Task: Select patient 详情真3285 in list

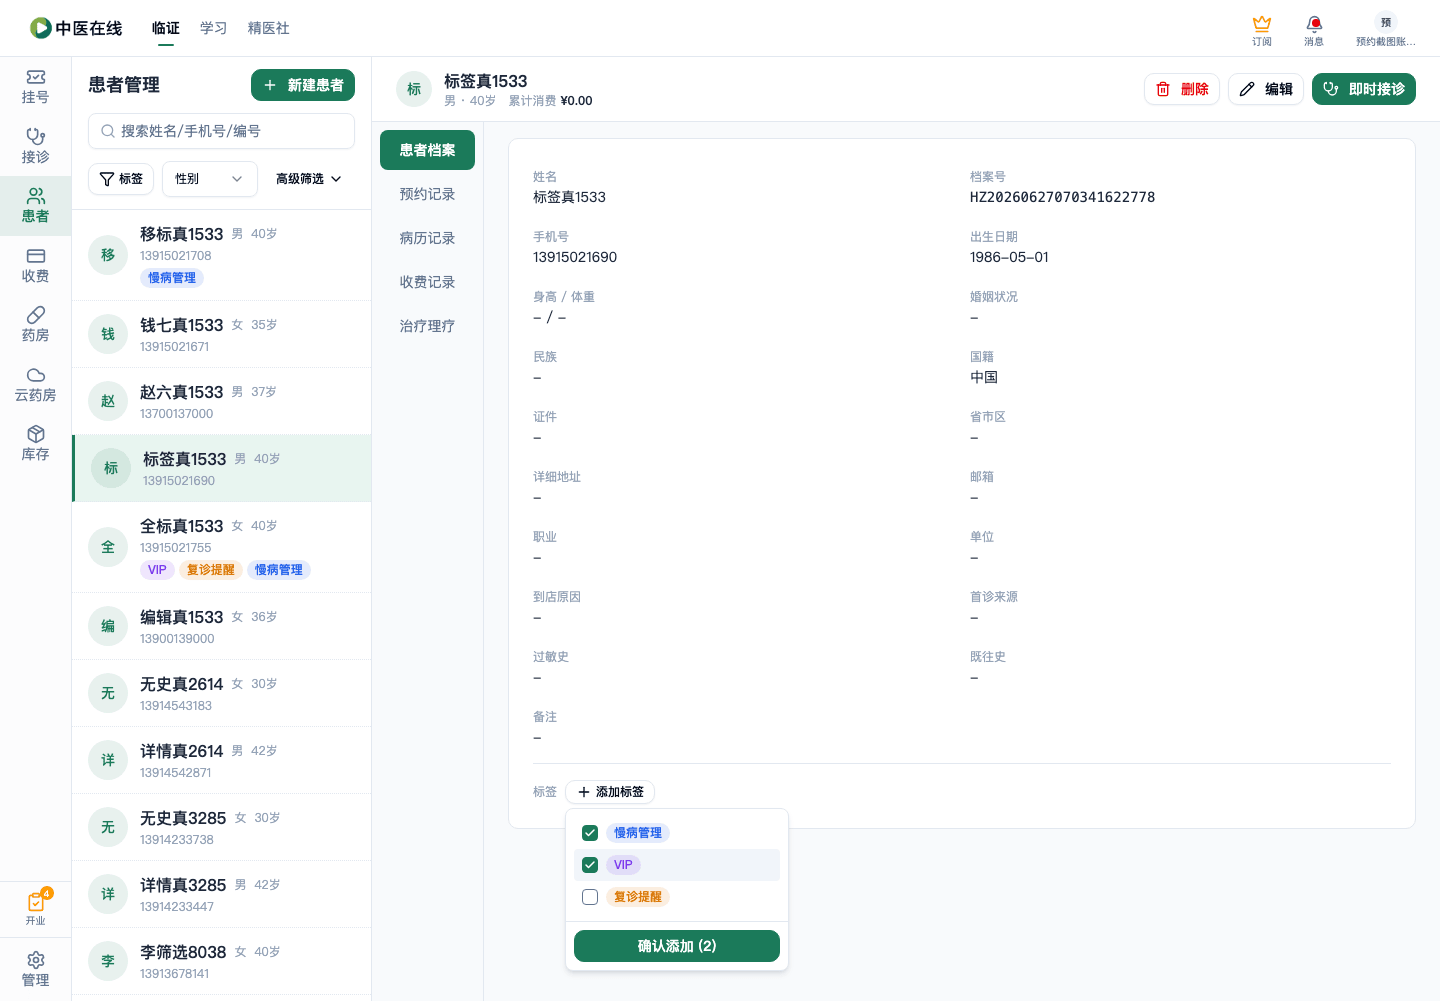Action: point(221,894)
